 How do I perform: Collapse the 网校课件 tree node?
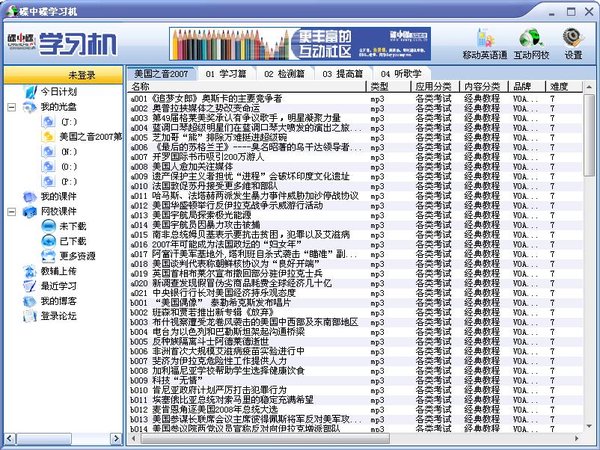pos(12,212)
